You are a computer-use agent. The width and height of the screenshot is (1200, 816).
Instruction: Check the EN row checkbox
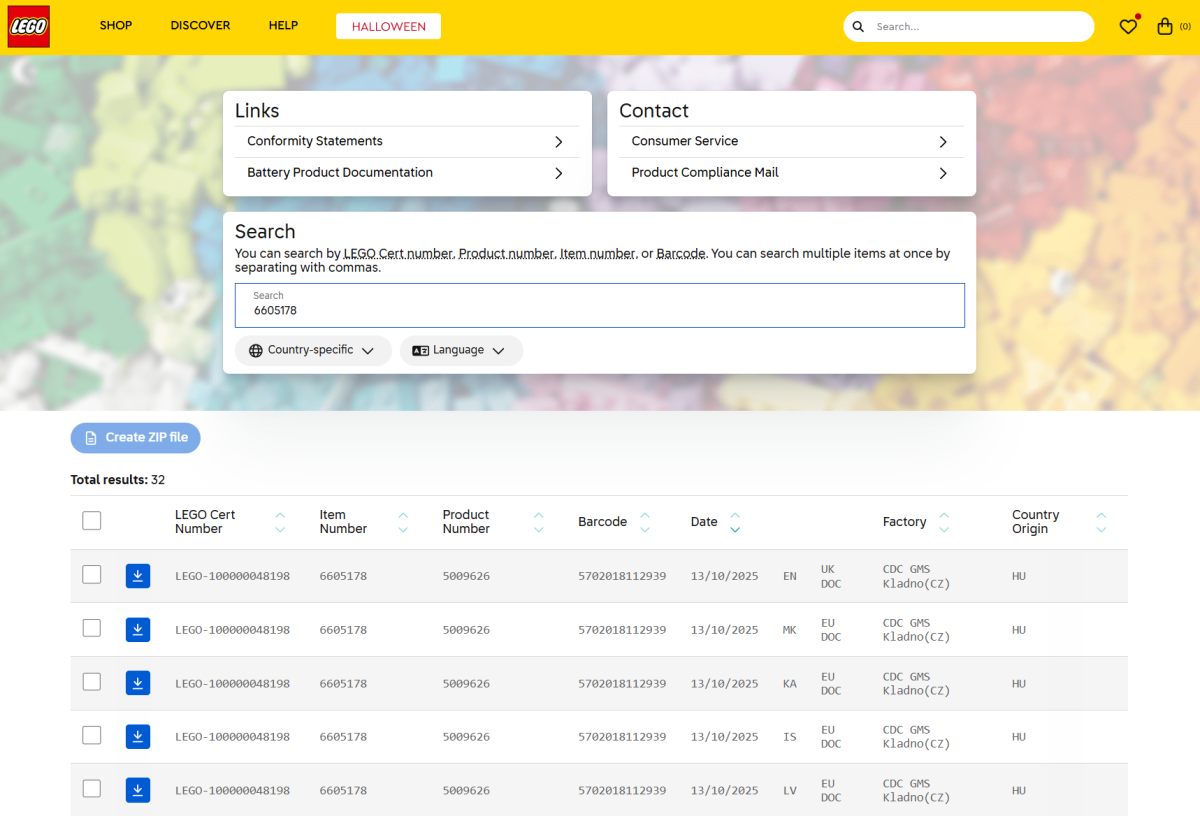[92, 574]
